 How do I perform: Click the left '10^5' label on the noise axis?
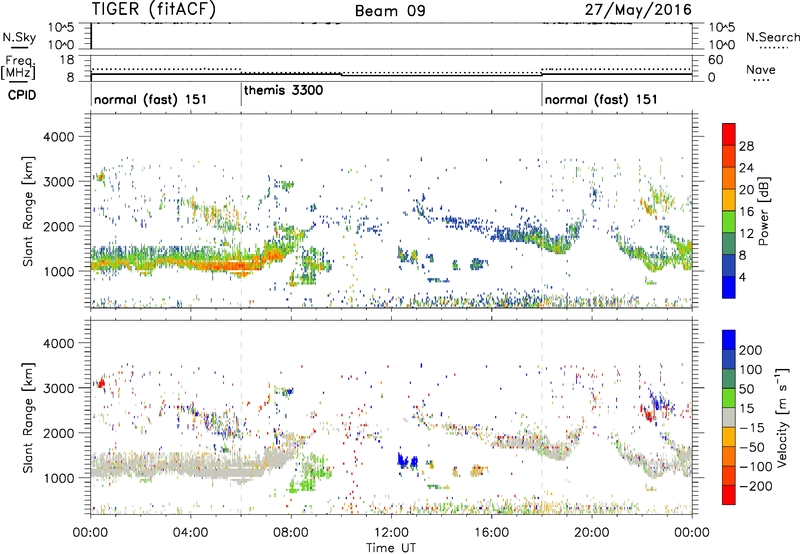tap(62, 28)
